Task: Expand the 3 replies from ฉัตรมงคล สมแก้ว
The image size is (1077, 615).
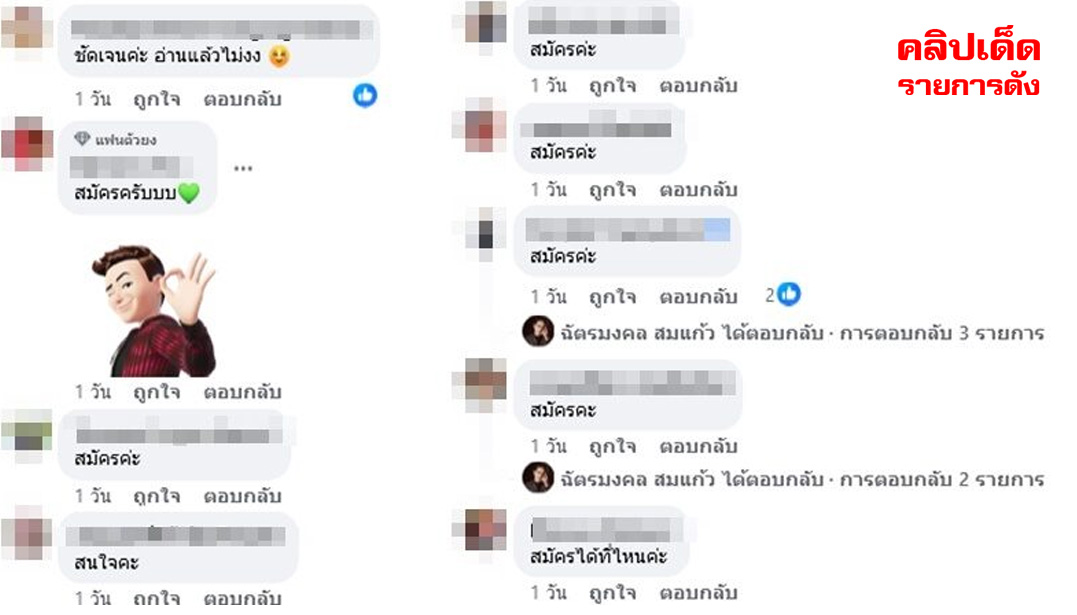Action: click(802, 333)
